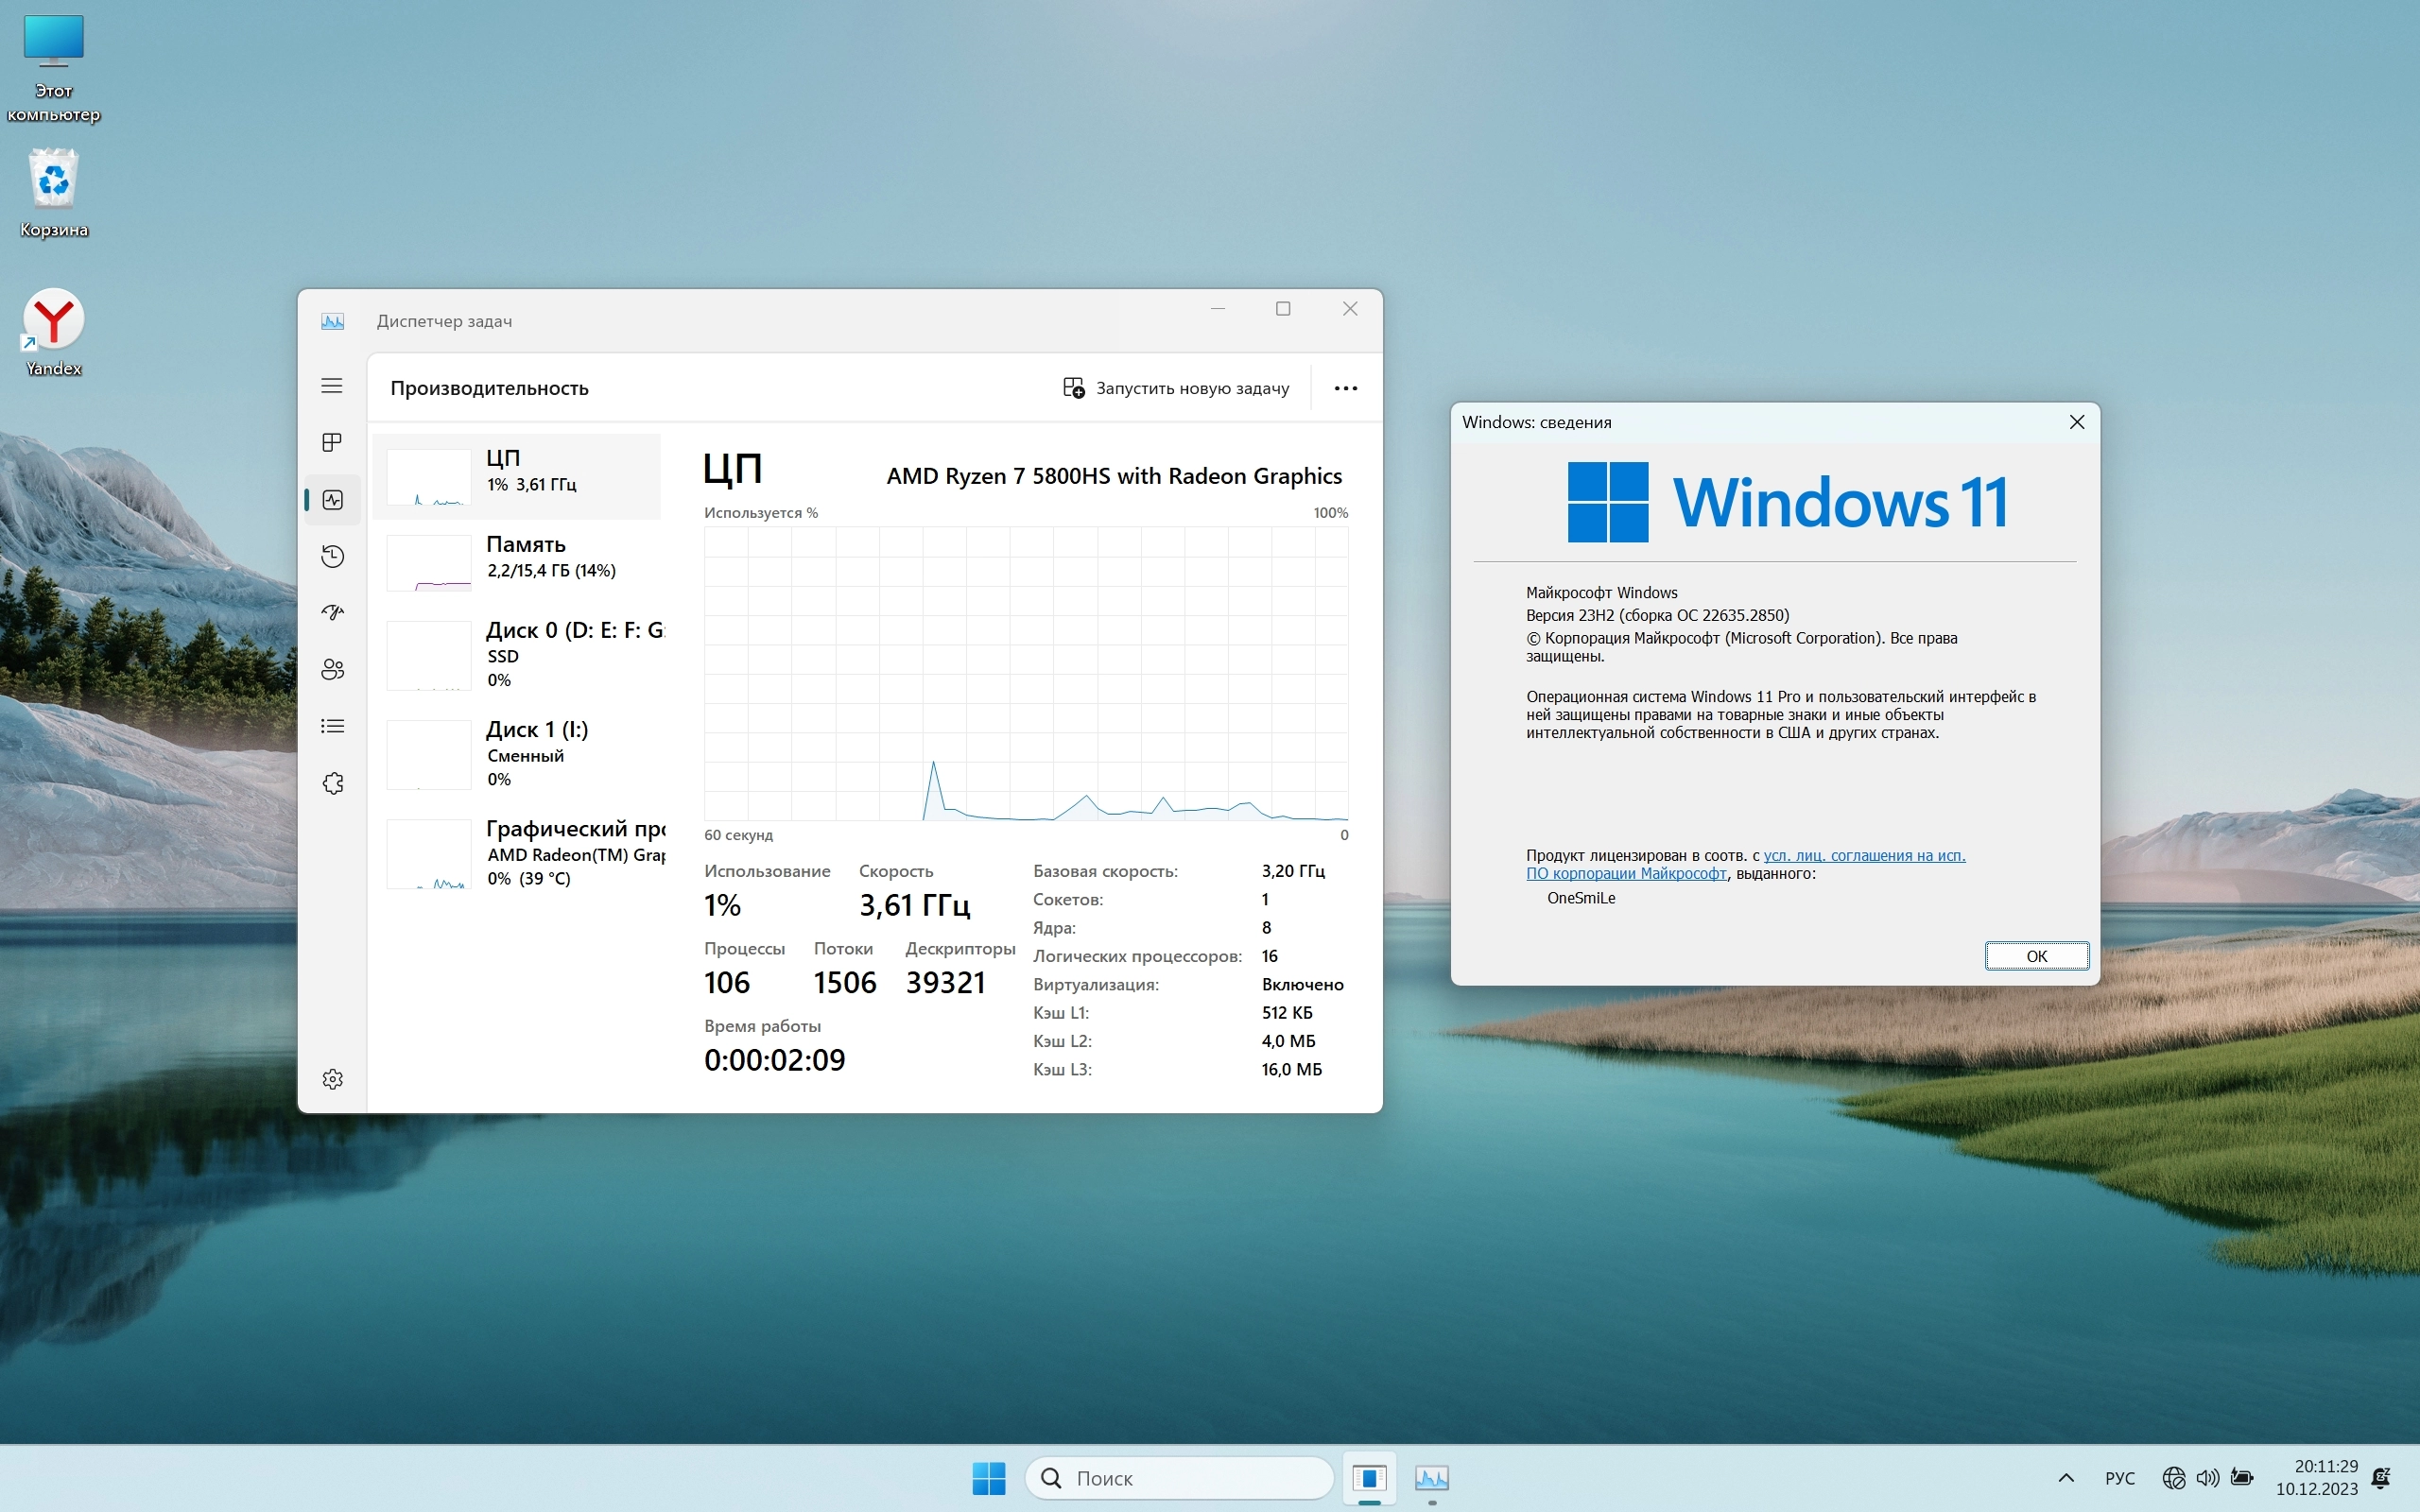
Task: Open the App history sidebar icon
Action: click(332, 556)
